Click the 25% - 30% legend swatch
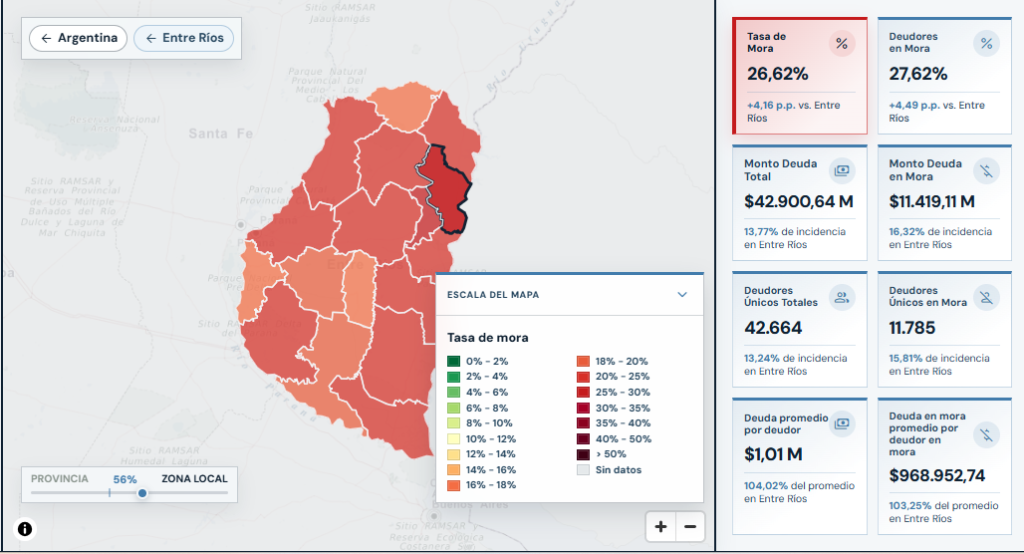1024x554 pixels. tap(583, 393)
